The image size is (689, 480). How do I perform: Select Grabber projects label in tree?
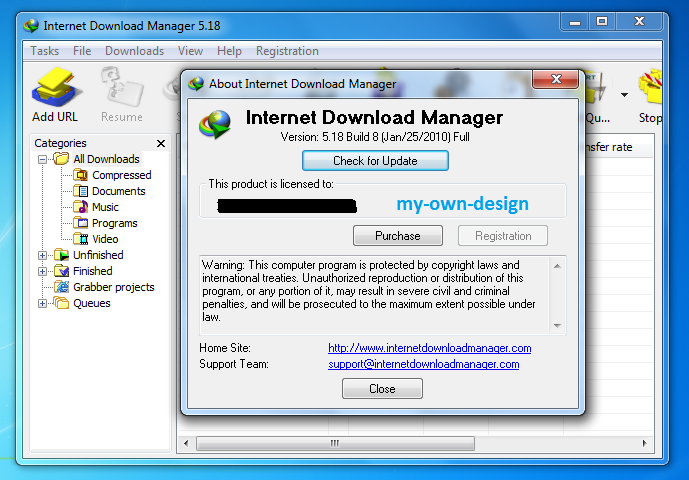114,287
